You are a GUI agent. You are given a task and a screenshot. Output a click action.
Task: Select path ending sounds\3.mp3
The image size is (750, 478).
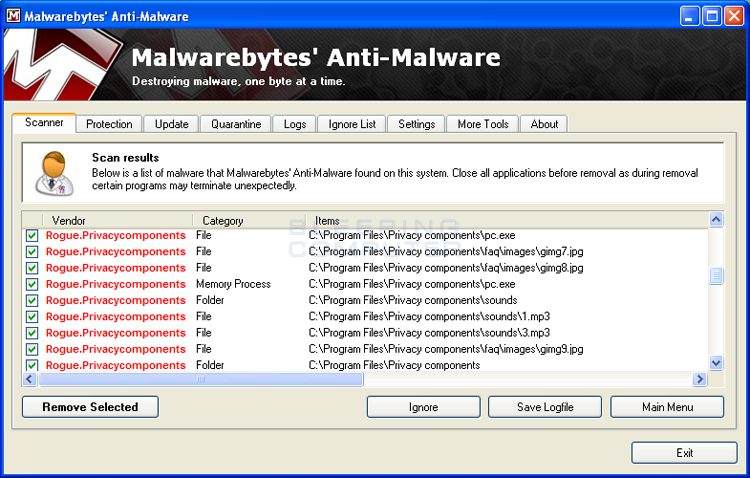tap(429, 333)
